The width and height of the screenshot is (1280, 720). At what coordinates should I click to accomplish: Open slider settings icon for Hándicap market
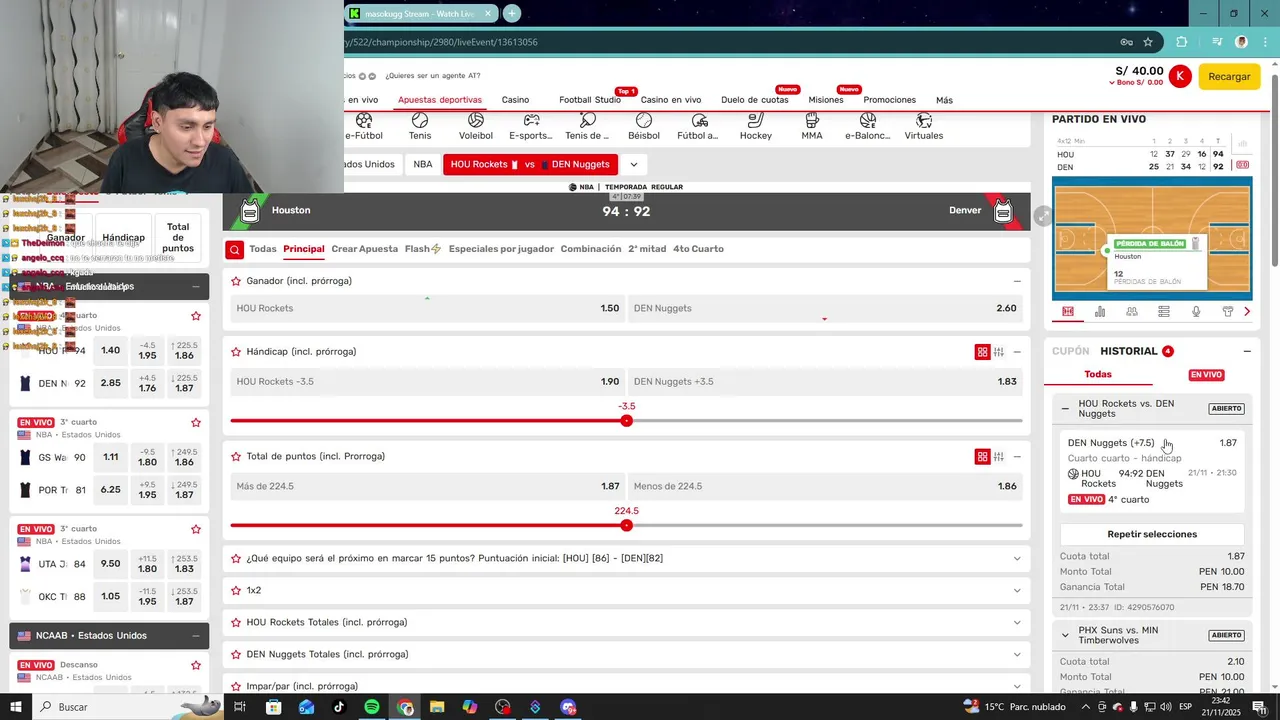pyautogui.click(x=999, y=352)
